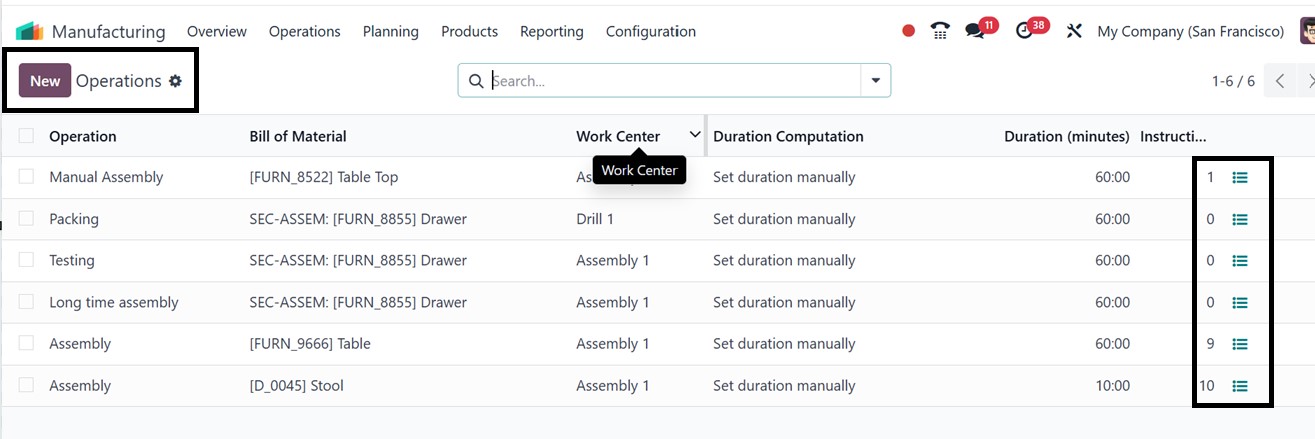This screenshot has height=439, width=1315.
Task: Open the activities clock icon
Action: [x=1023, y=31]
